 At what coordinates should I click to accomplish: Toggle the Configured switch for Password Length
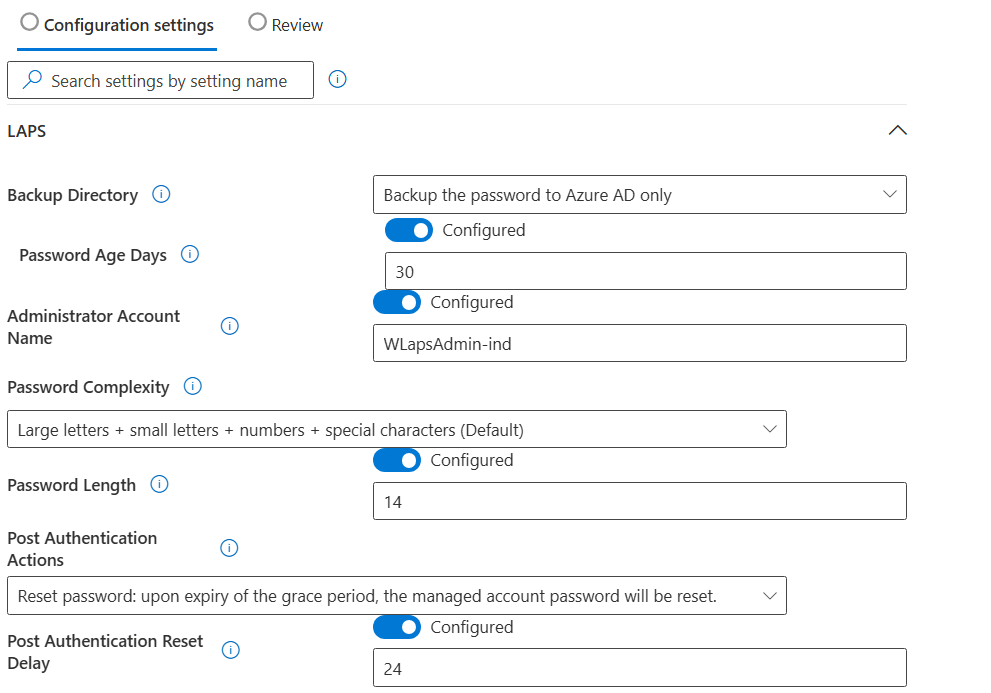point(397,460)
